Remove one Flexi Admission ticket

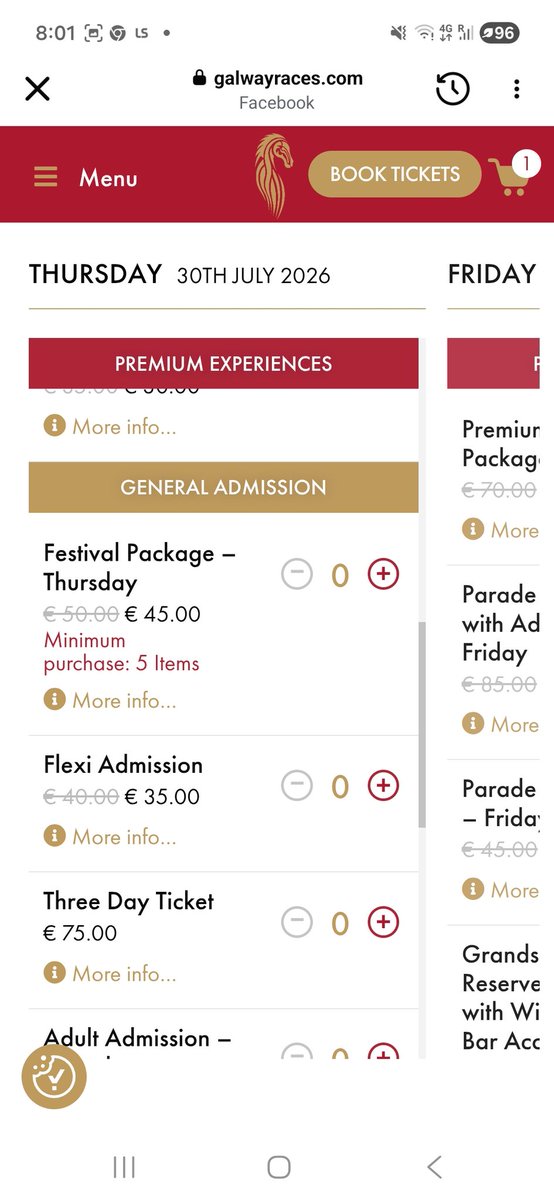coord(297,786)
